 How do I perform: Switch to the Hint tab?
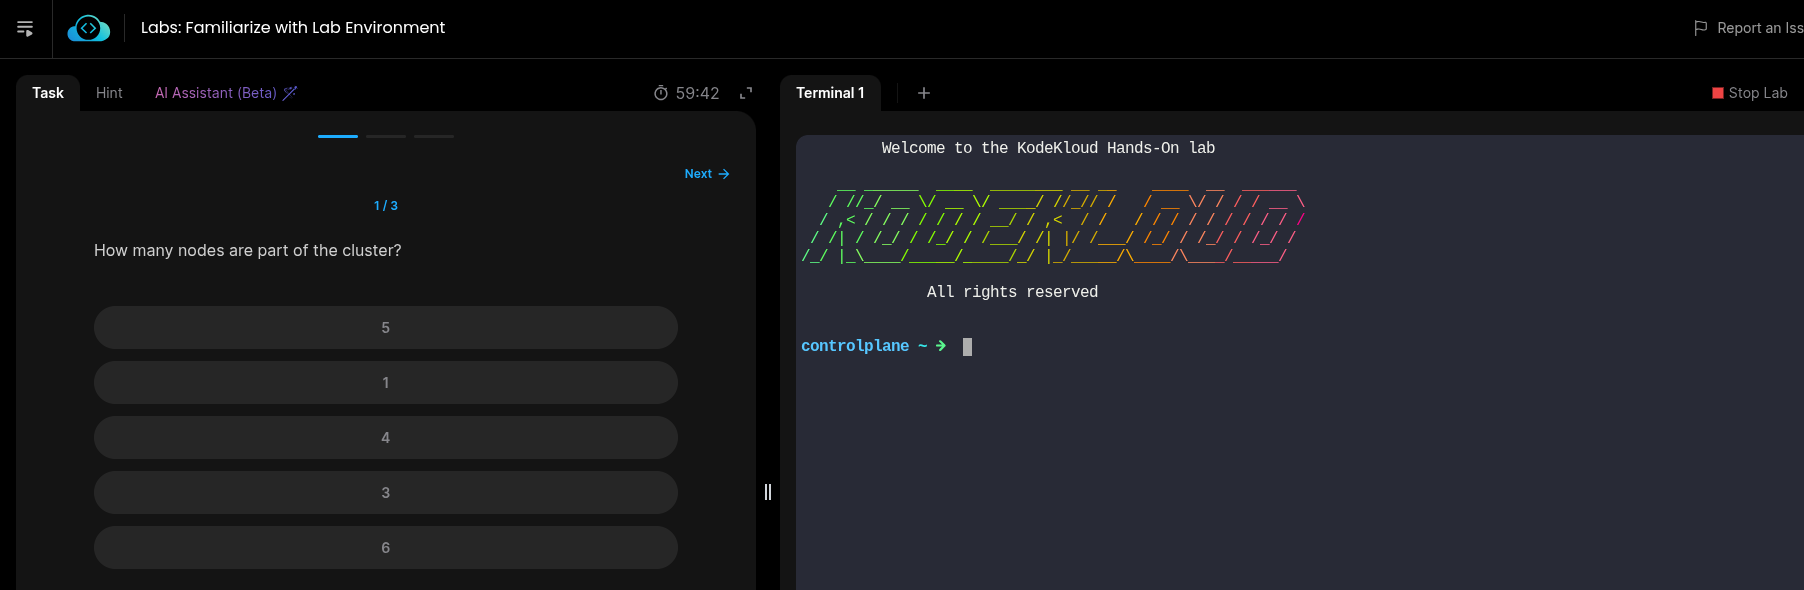[x=109, y=93]
